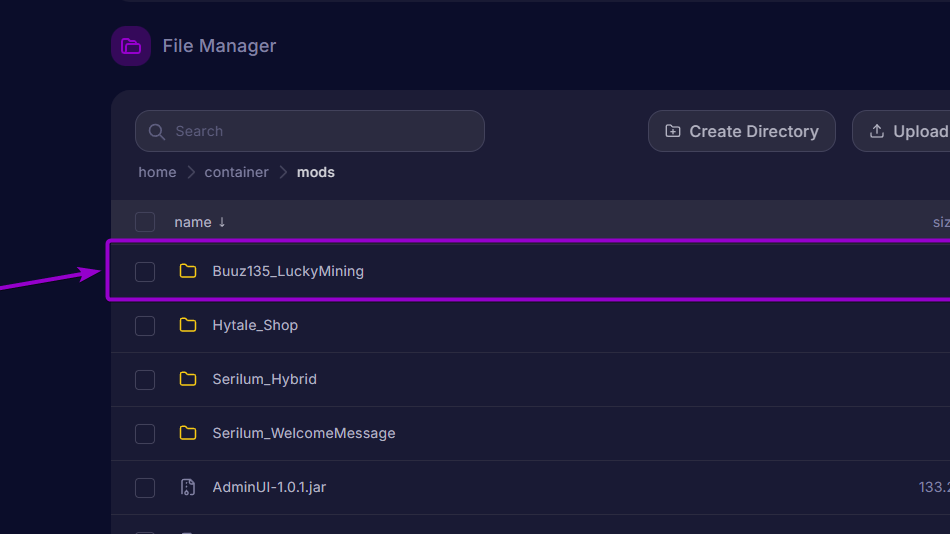950x534 pixels.
Task: Check the Serilum_Hybrid checkbox
Action: (145, 379)
